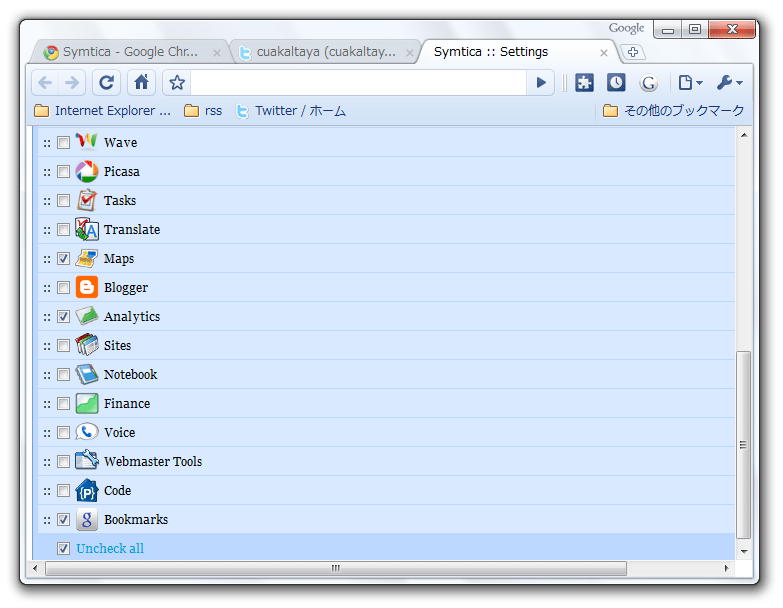Go back with the browser back arrow
Viewport: 783px width, 608px height.
click(x=45, y=82)
